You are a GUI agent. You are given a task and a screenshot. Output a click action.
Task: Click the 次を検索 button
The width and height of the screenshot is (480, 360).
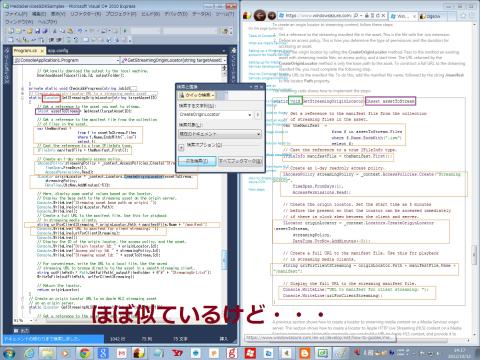click(x=197, y=161)
